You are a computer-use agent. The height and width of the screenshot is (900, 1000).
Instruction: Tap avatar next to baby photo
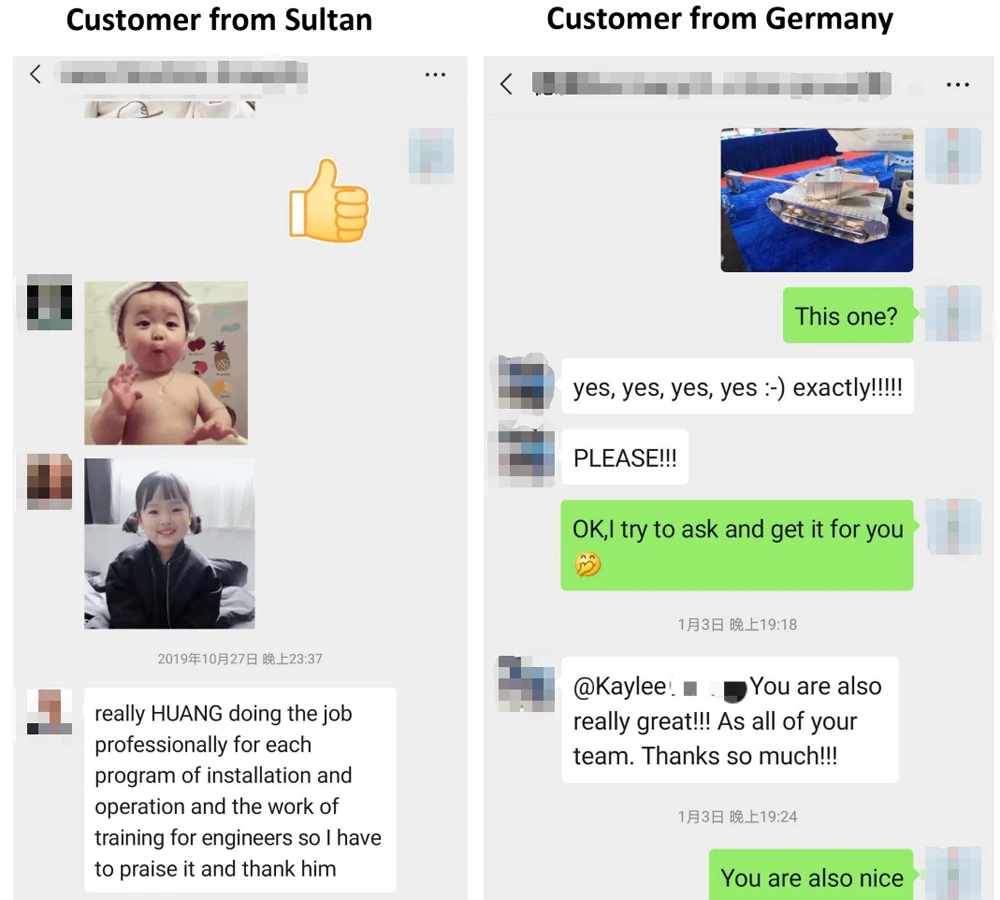pos(49,302)
